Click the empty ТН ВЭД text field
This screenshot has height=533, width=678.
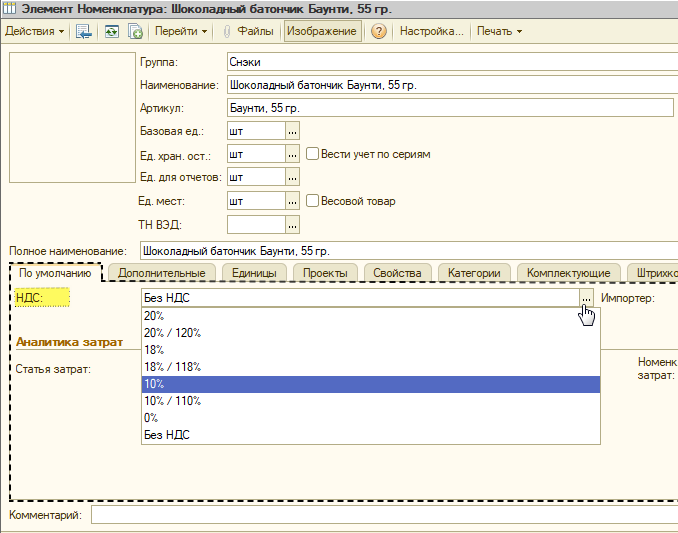click(x=256, y=225)
